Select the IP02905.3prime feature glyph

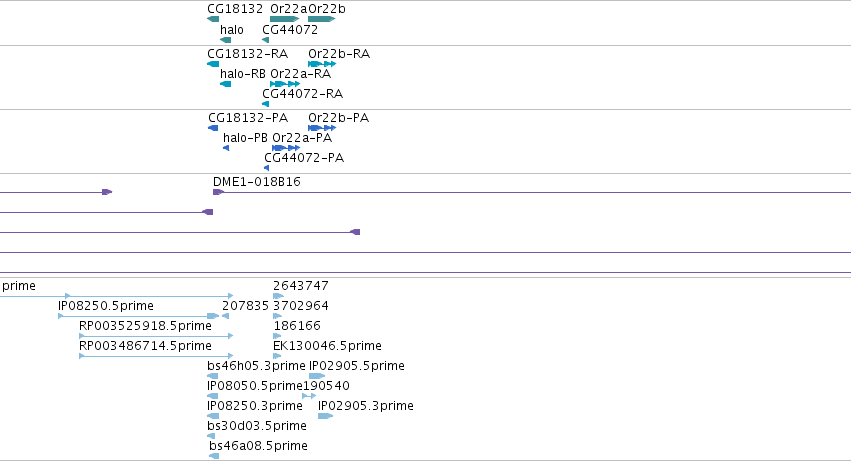tap(326, 416)
